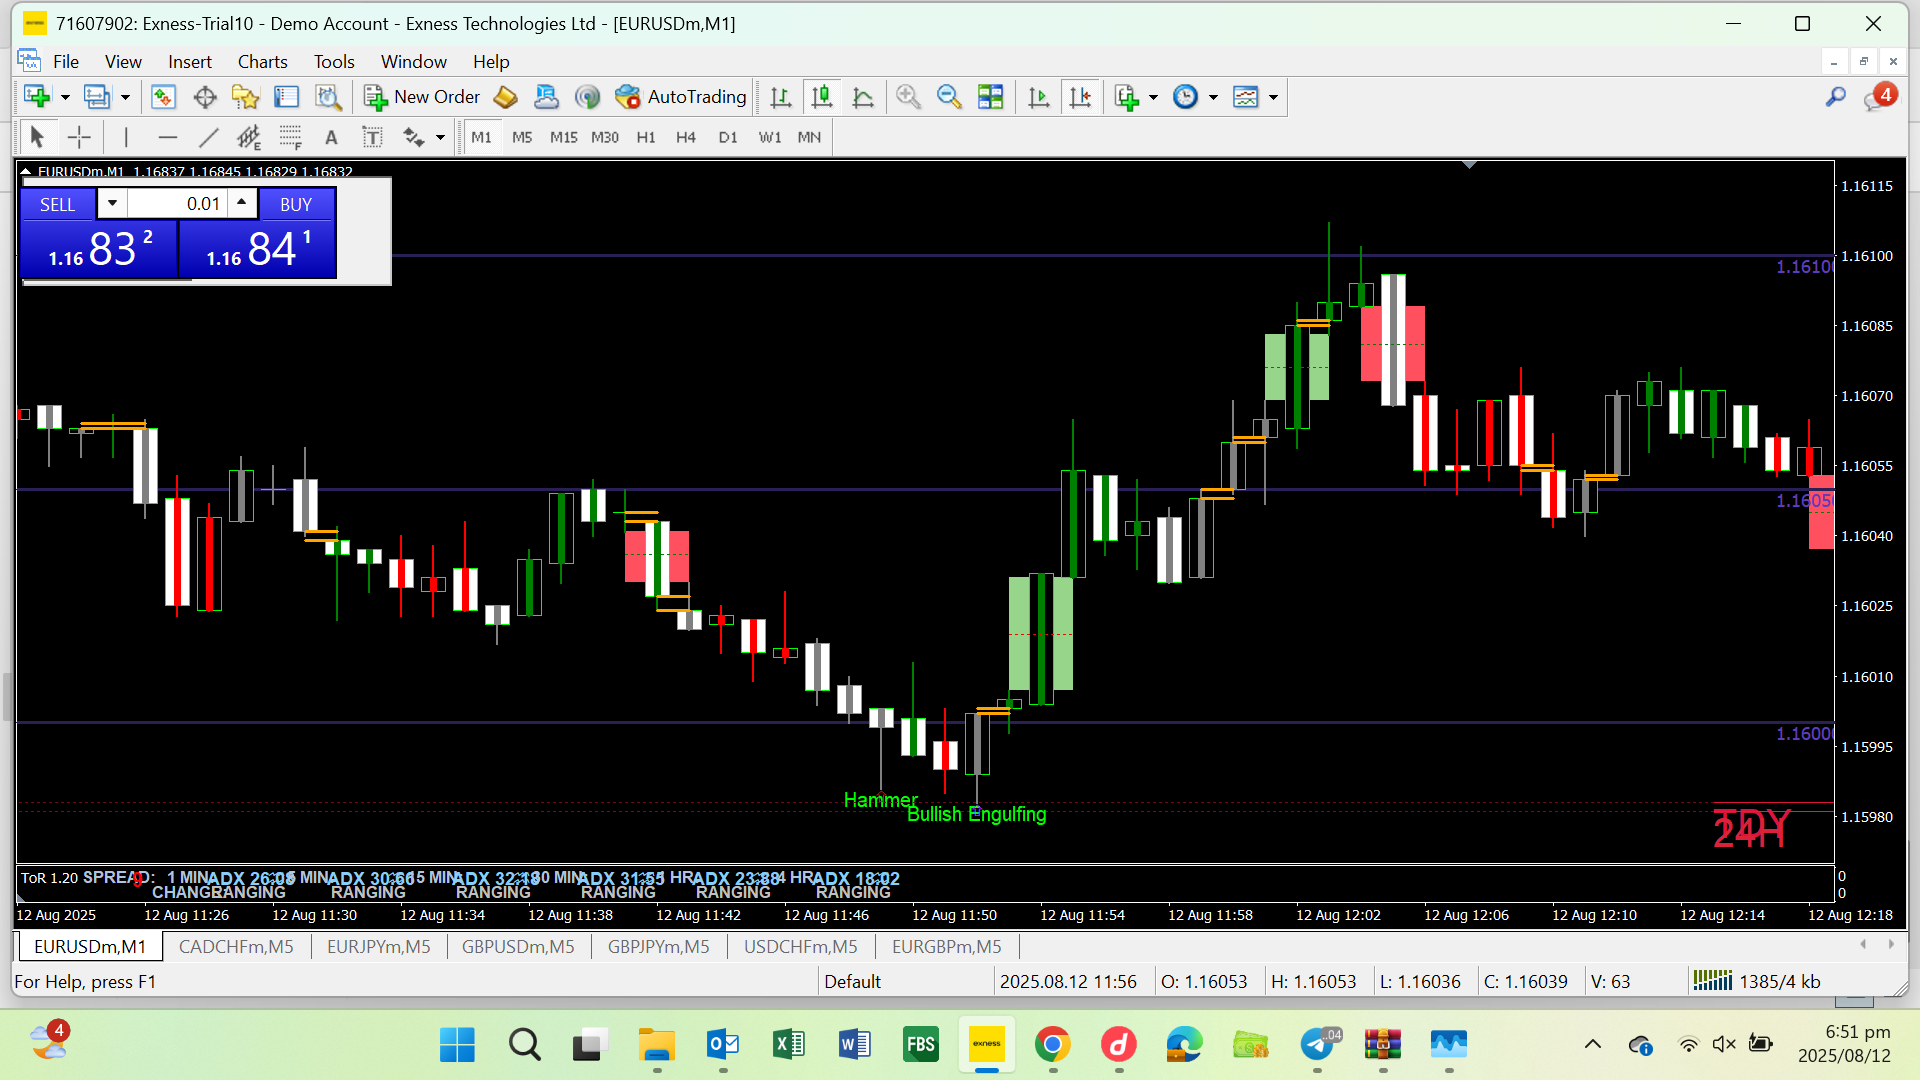The width and height of the screenshot is (1920, 1080).
Task: Open chart Templates icon
Action: (1246, 97)
